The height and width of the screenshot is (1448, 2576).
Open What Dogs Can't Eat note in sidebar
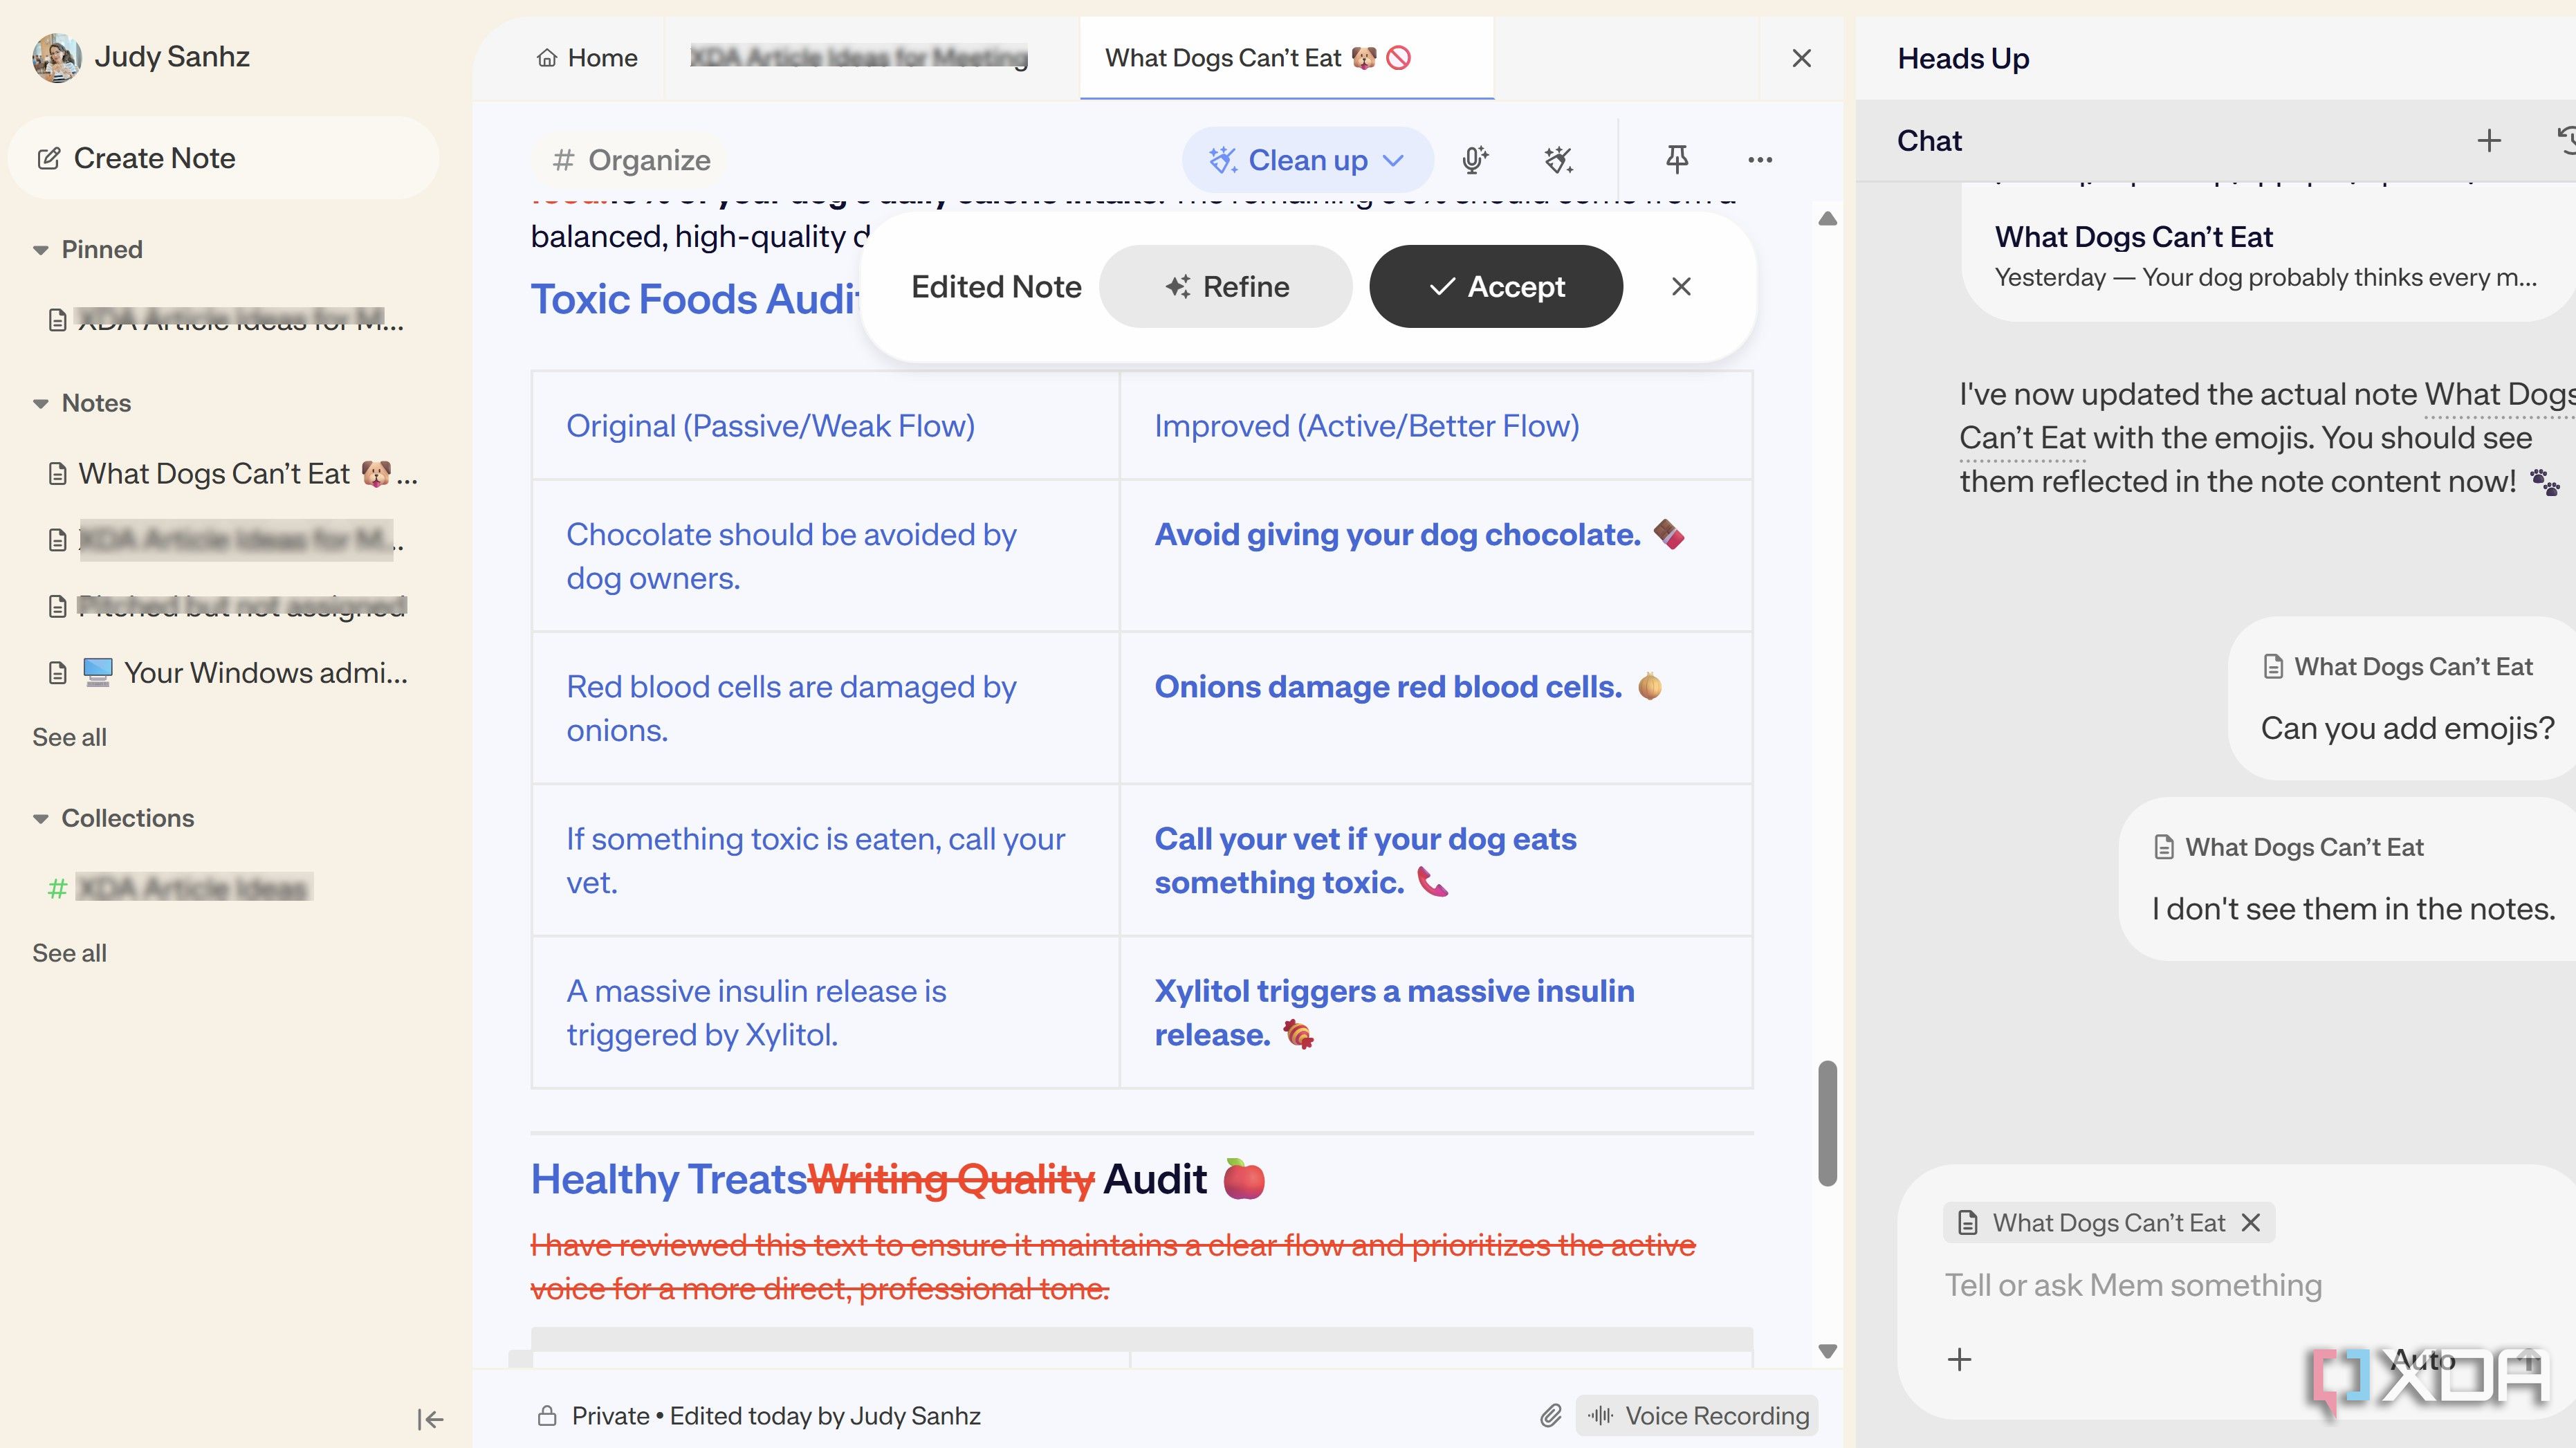tap(233, 474)
